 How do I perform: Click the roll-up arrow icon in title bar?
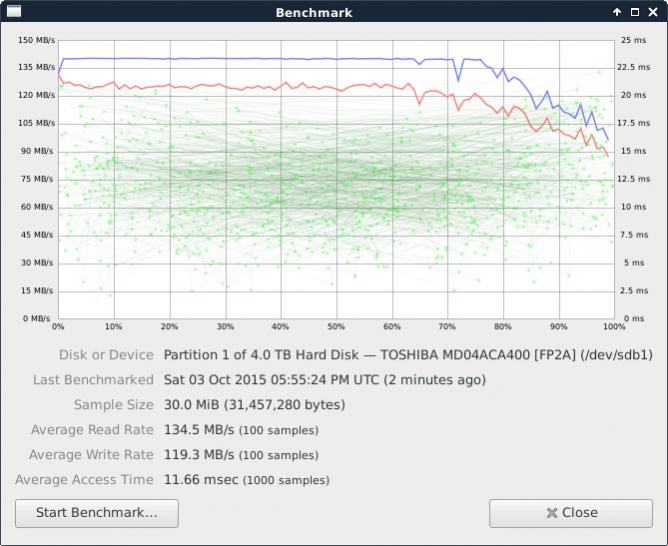(x=617, y=12)
